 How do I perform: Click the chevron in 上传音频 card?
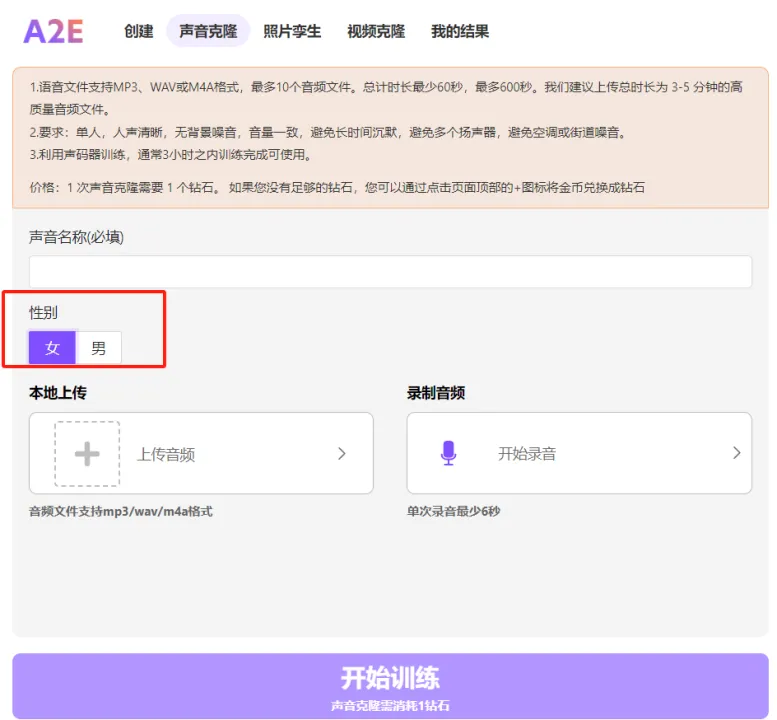341,453
